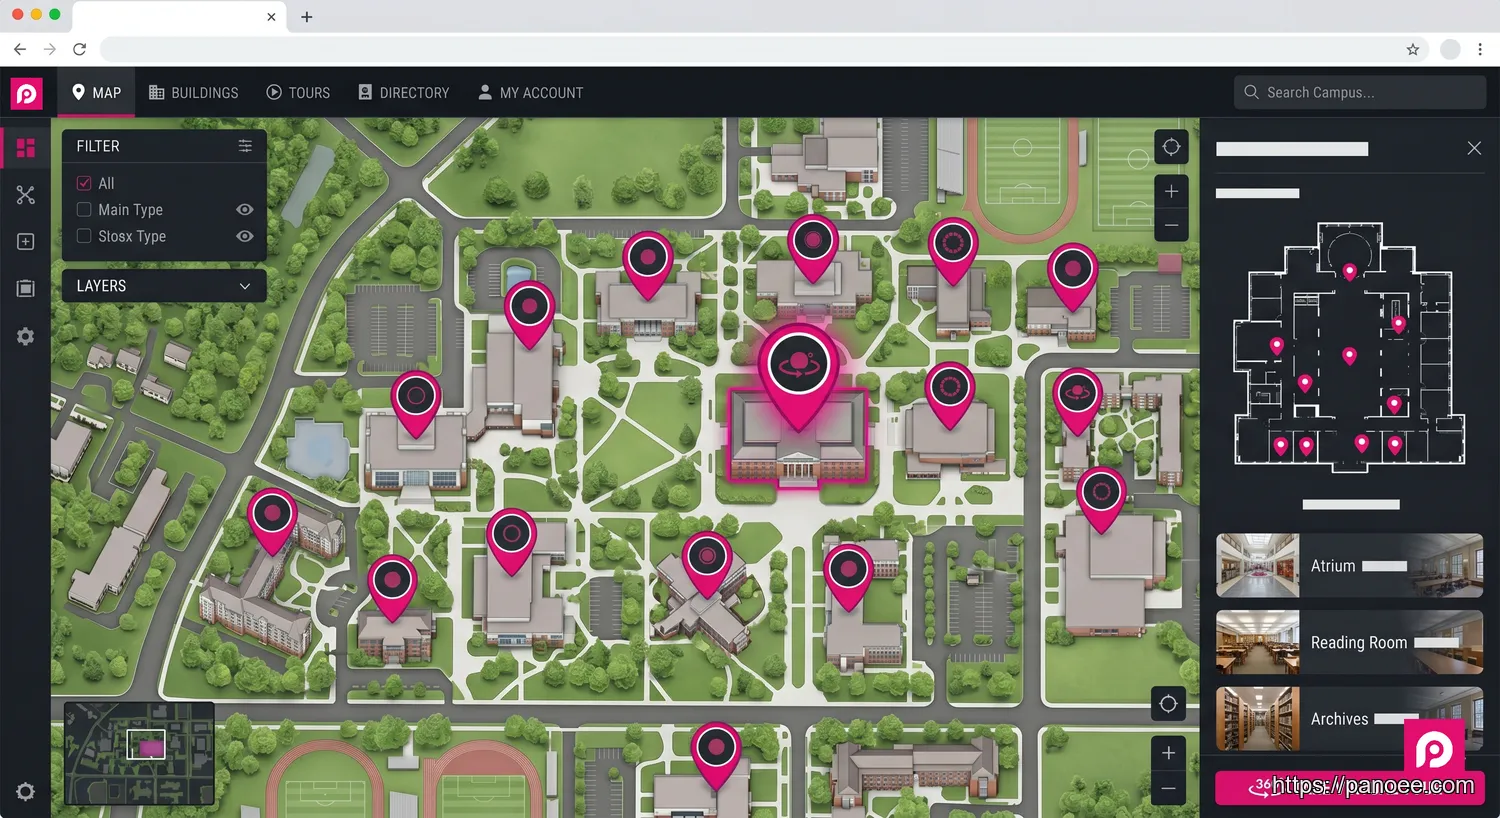Viewport: 1500px width, 818px height.
Task: Click the minimap overview in the bottom left
Action: click(x=139, y=753)
